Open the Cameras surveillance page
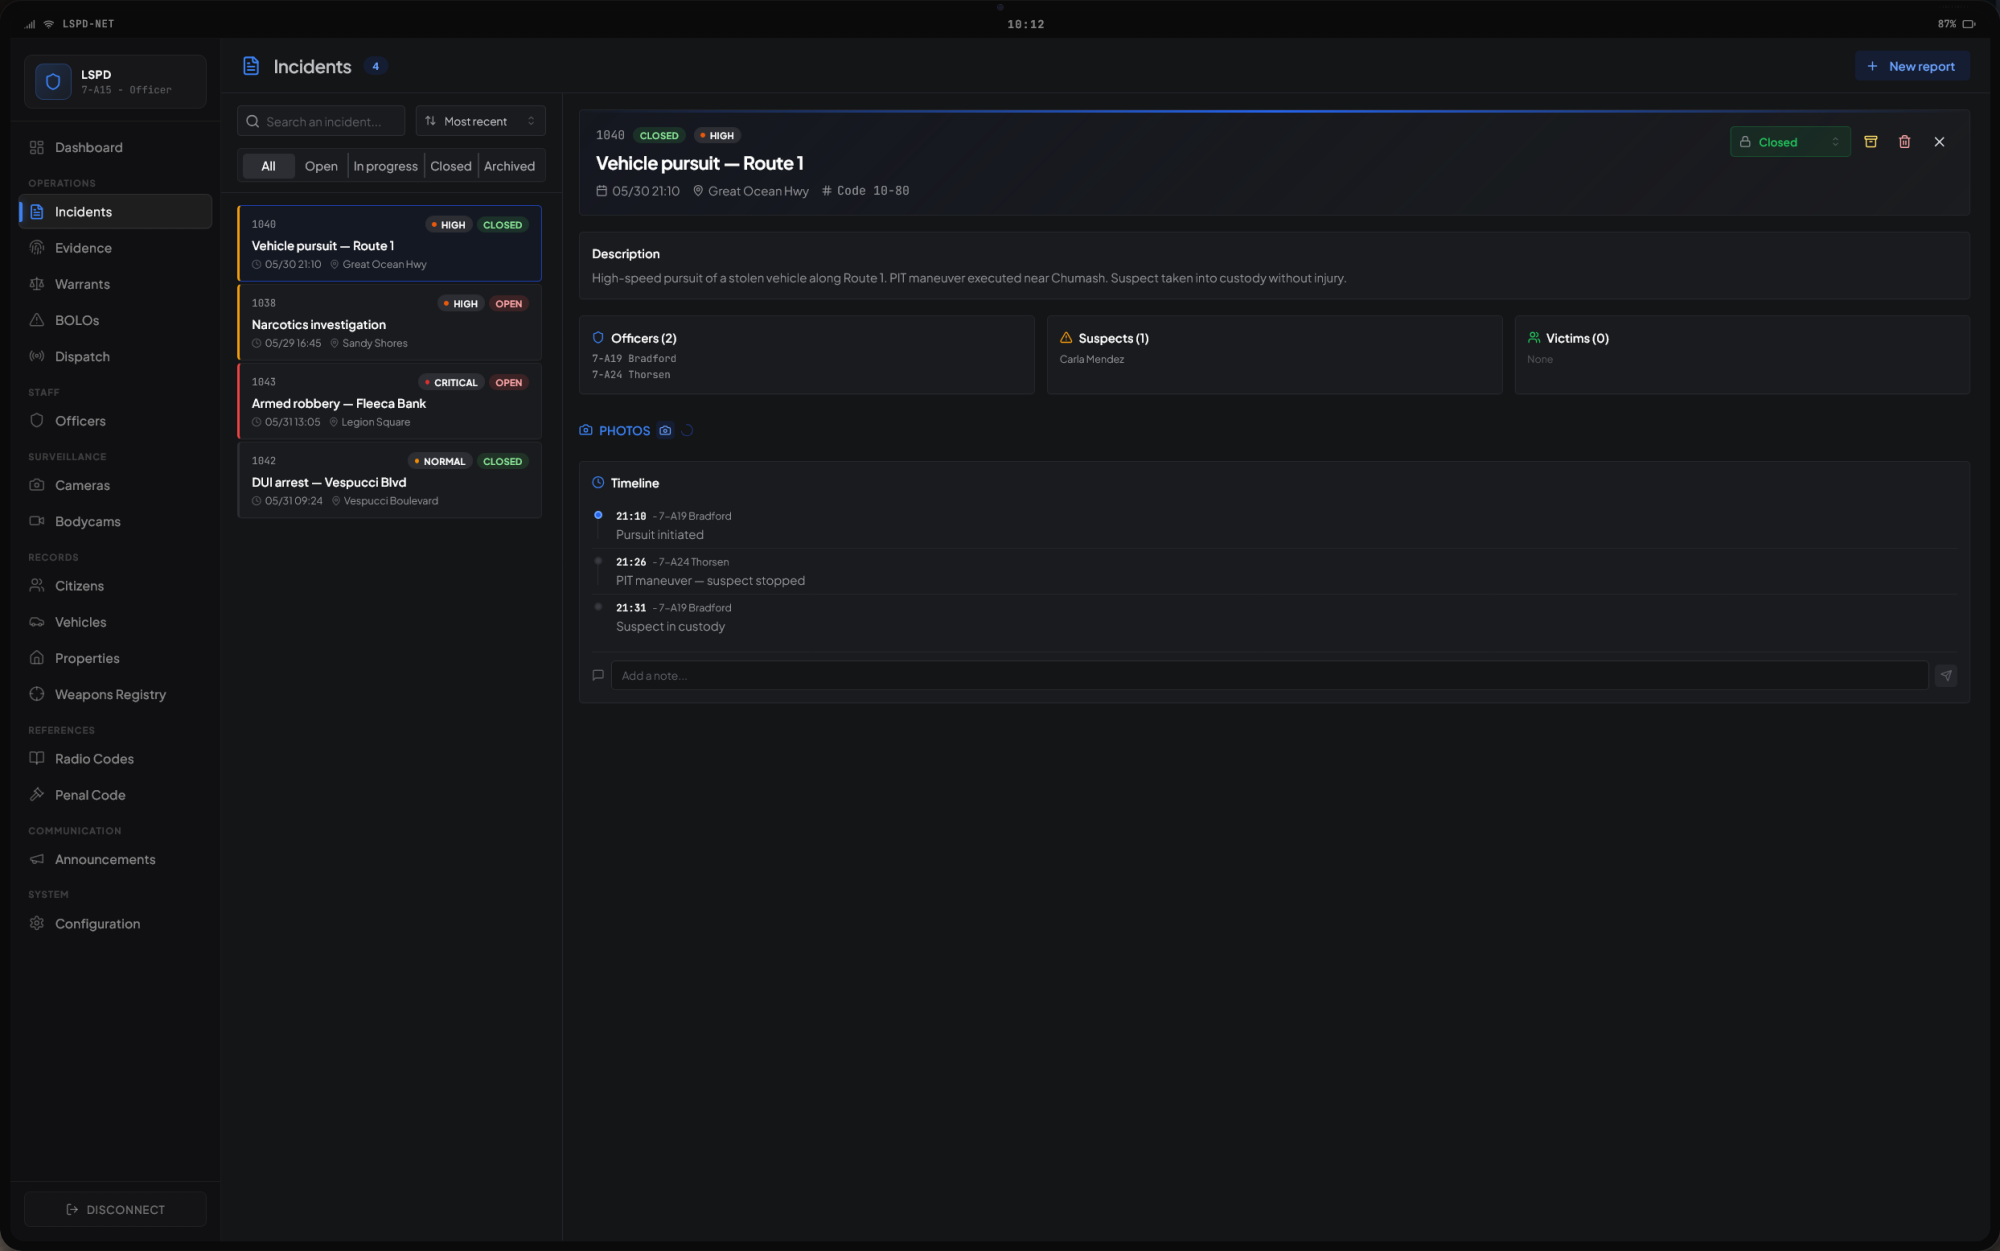This screenshot has height=1251, width=2000. pos(115,485)
